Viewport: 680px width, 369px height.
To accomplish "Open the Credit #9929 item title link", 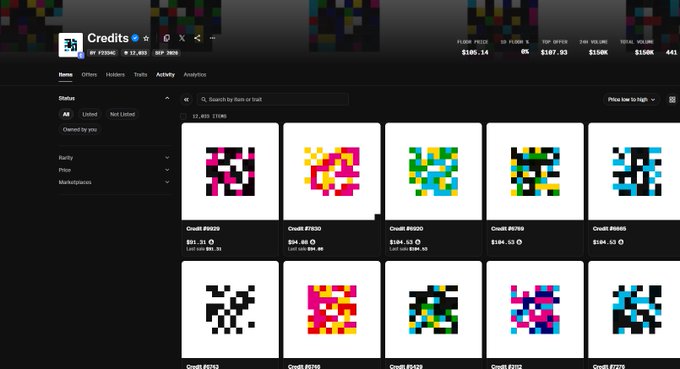I will click(x=203, y=229).
